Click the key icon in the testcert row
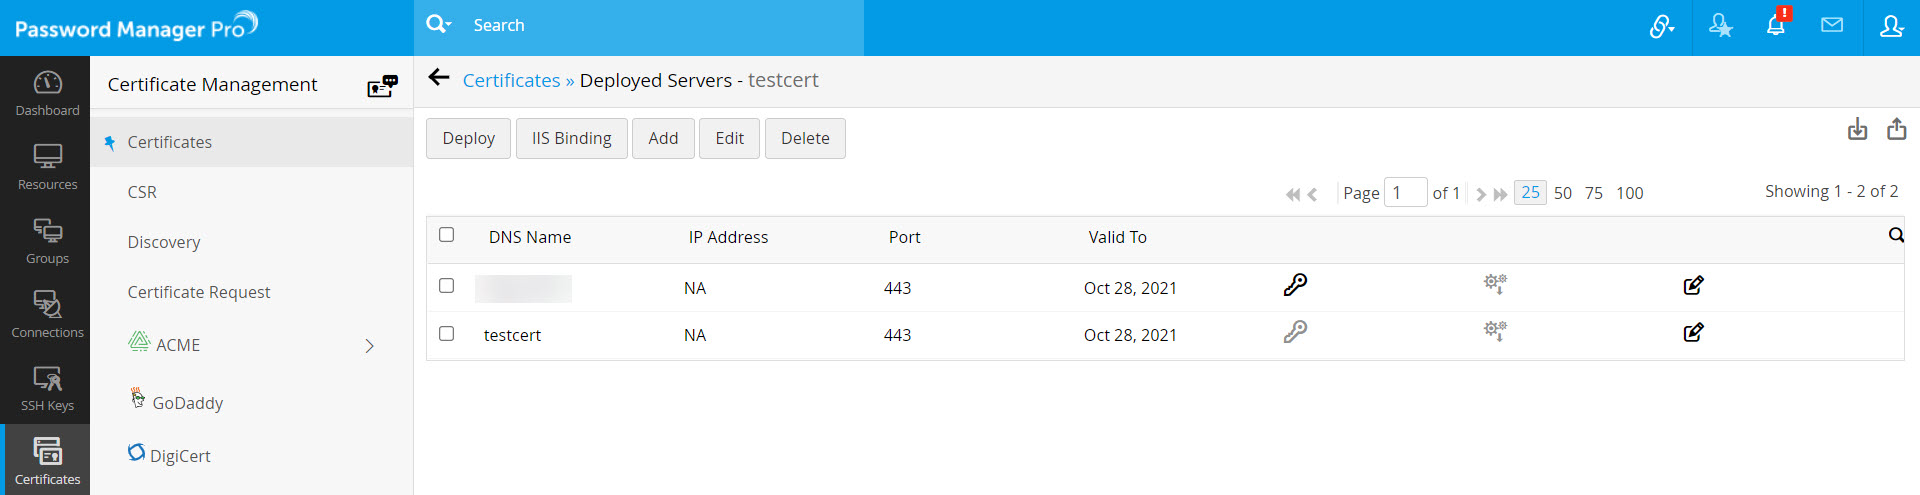This screenshot has width=1920, height=495. coord(1295,332)
